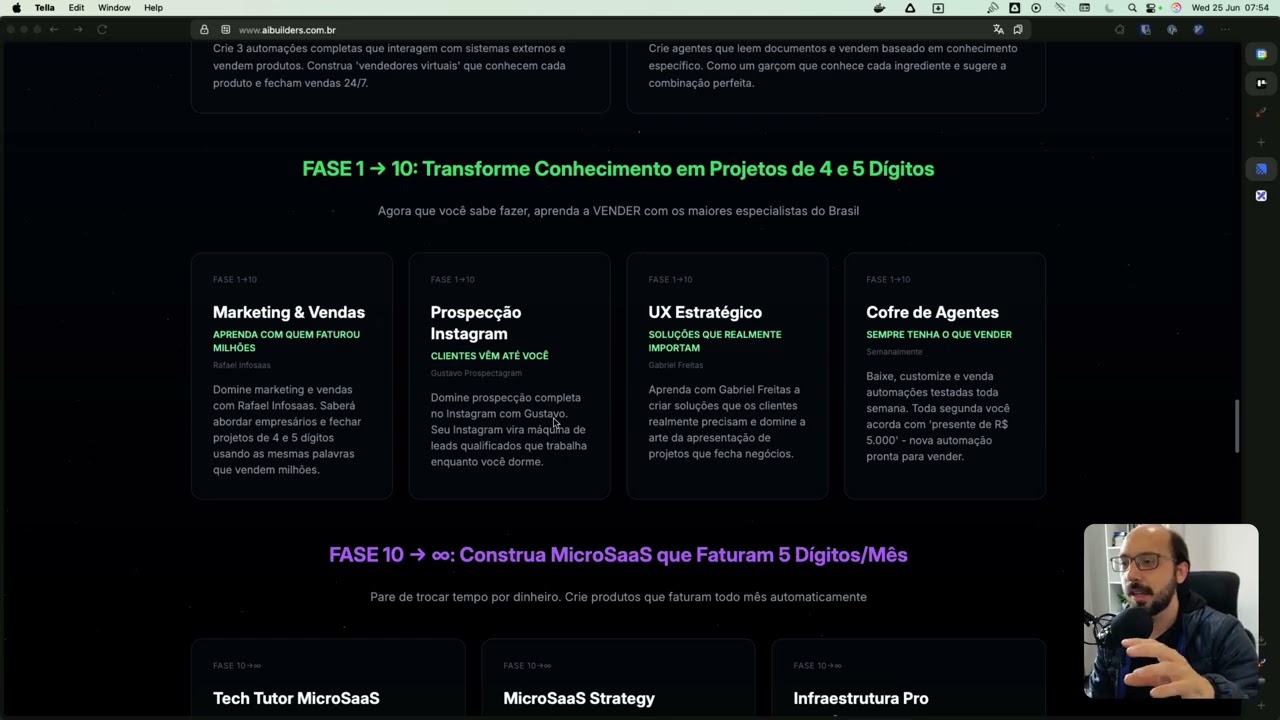Click 'APRENDA COM QUEM FATUROU MILHÕES' subtitle
Screen dimensions: 1280x720
(x=286, y=341)
